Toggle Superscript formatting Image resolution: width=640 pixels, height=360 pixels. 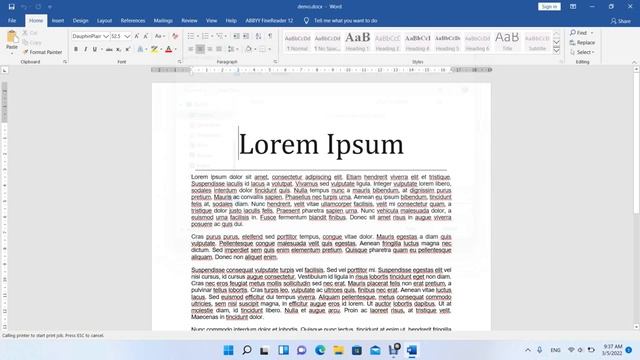click(x=128, y=49)
